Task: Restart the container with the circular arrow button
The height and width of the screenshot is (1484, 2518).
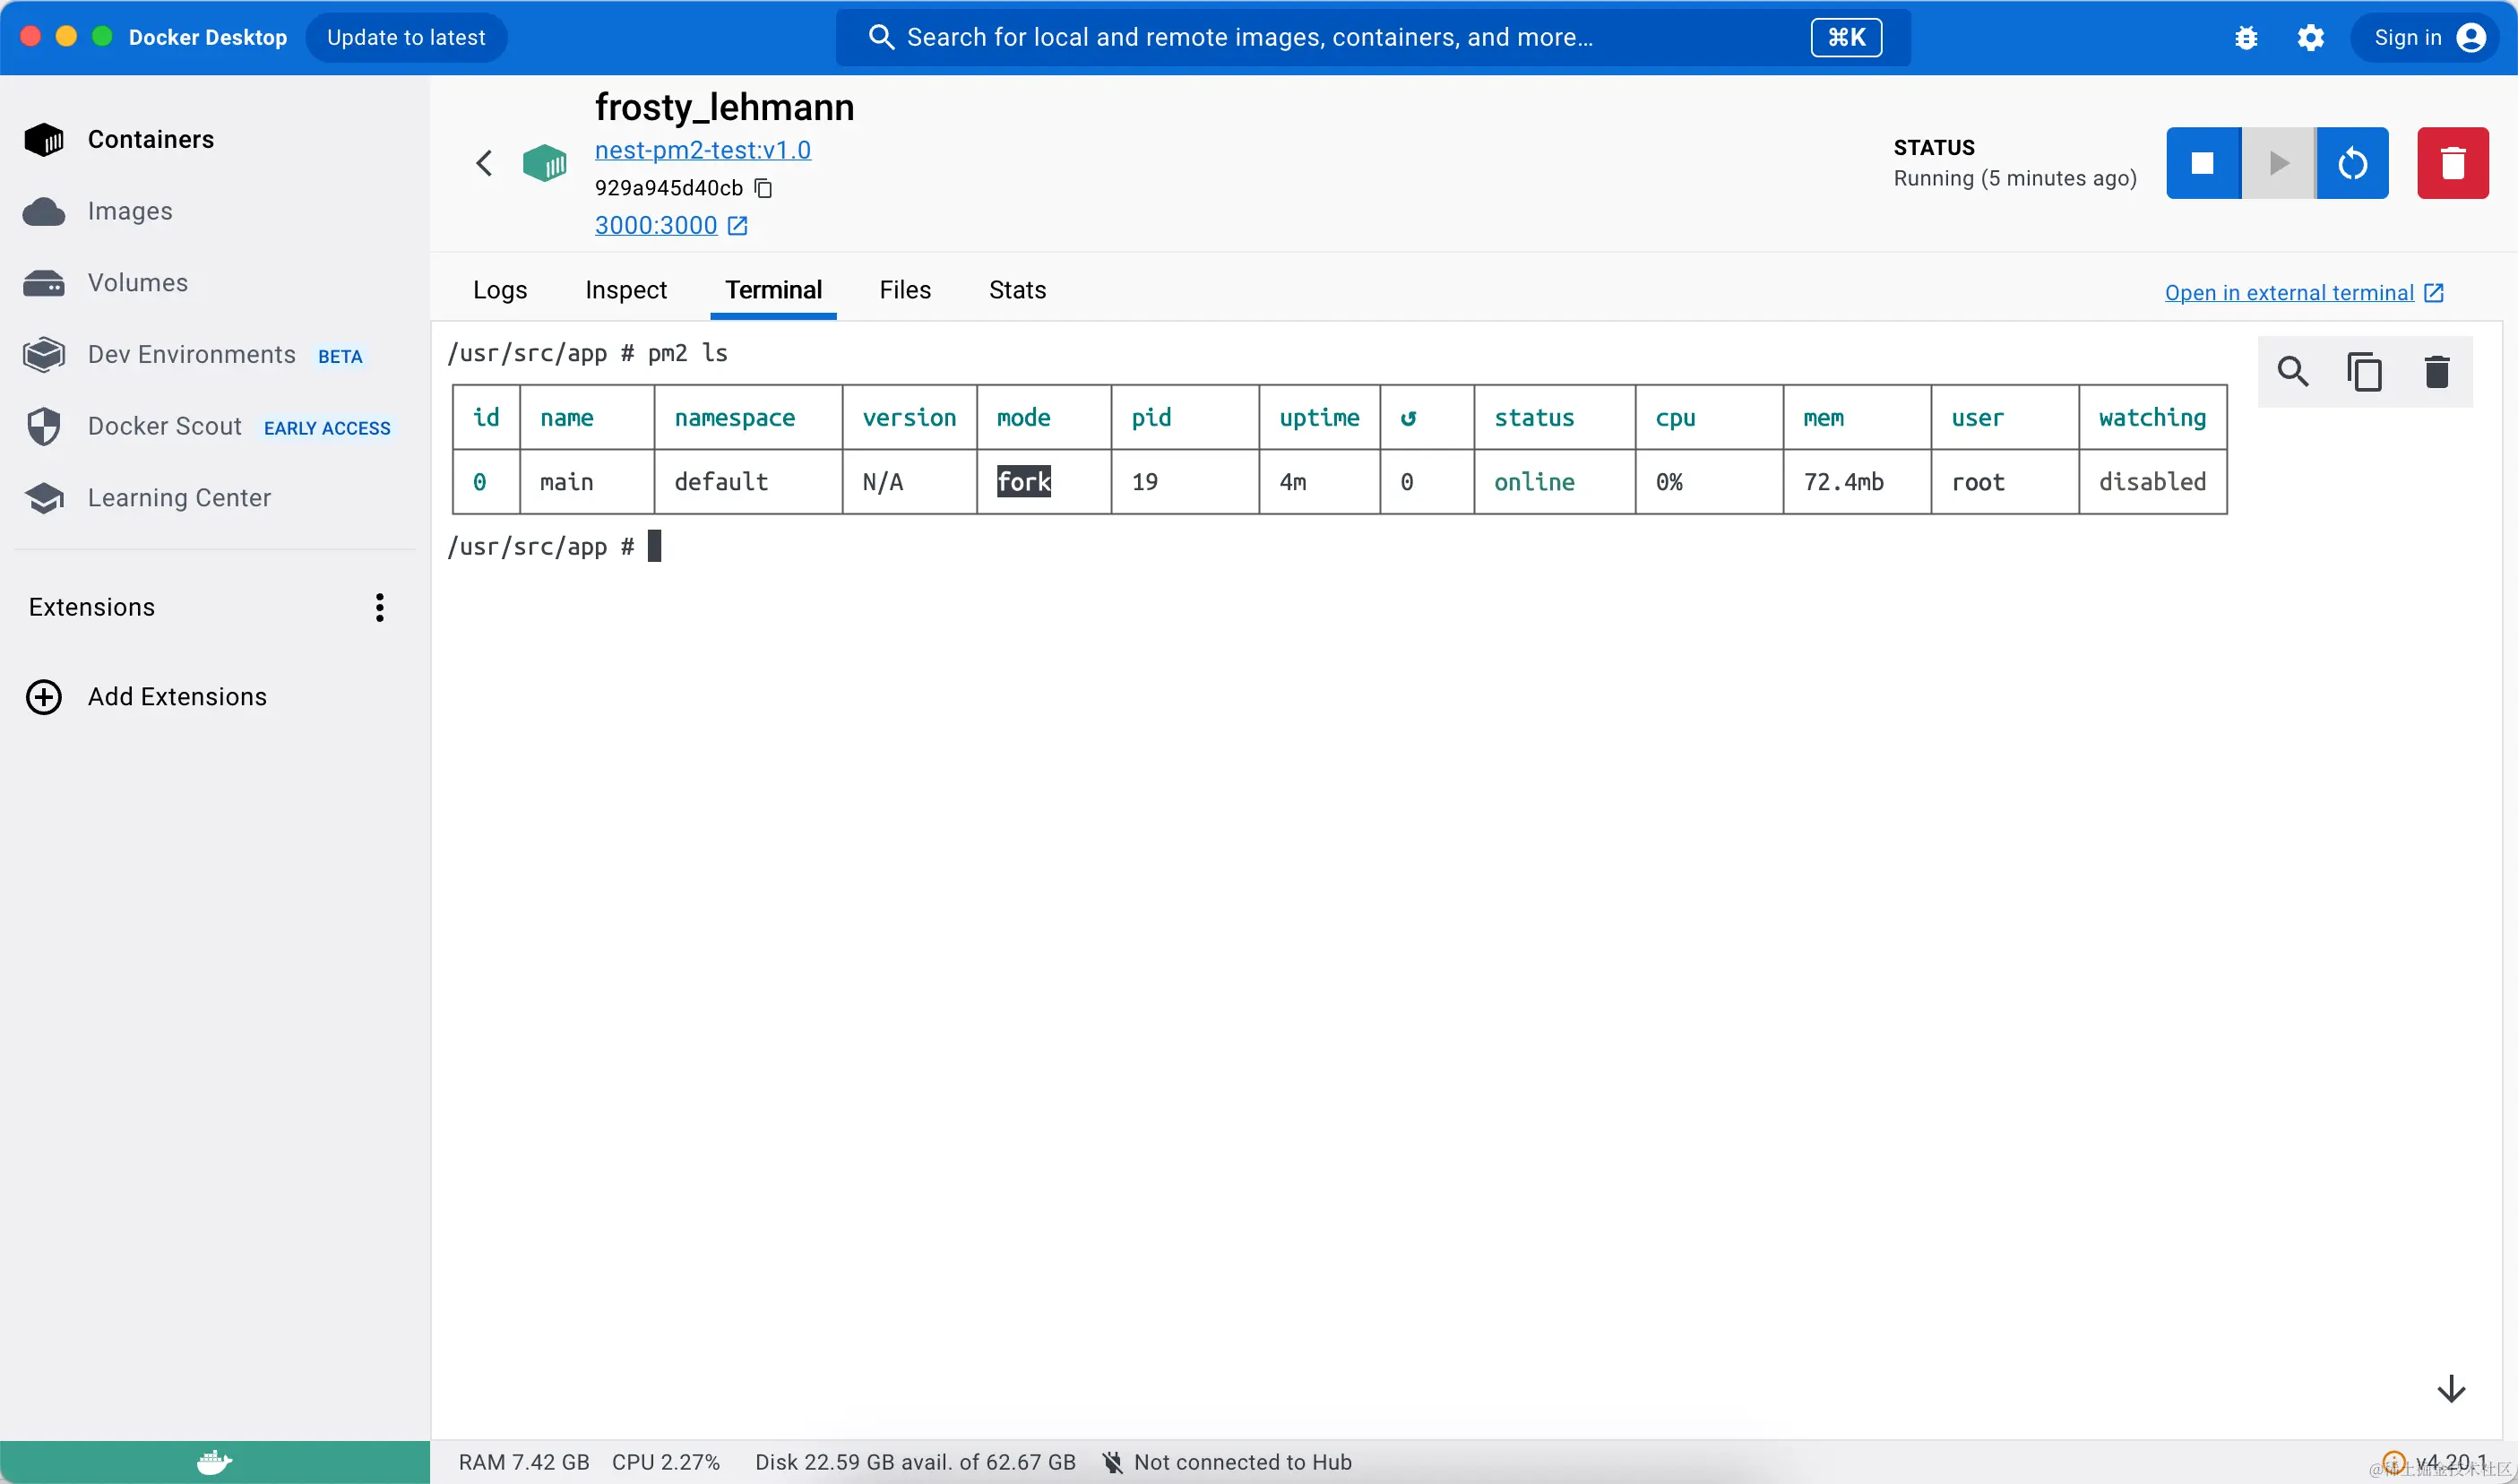Action: 2352,163
